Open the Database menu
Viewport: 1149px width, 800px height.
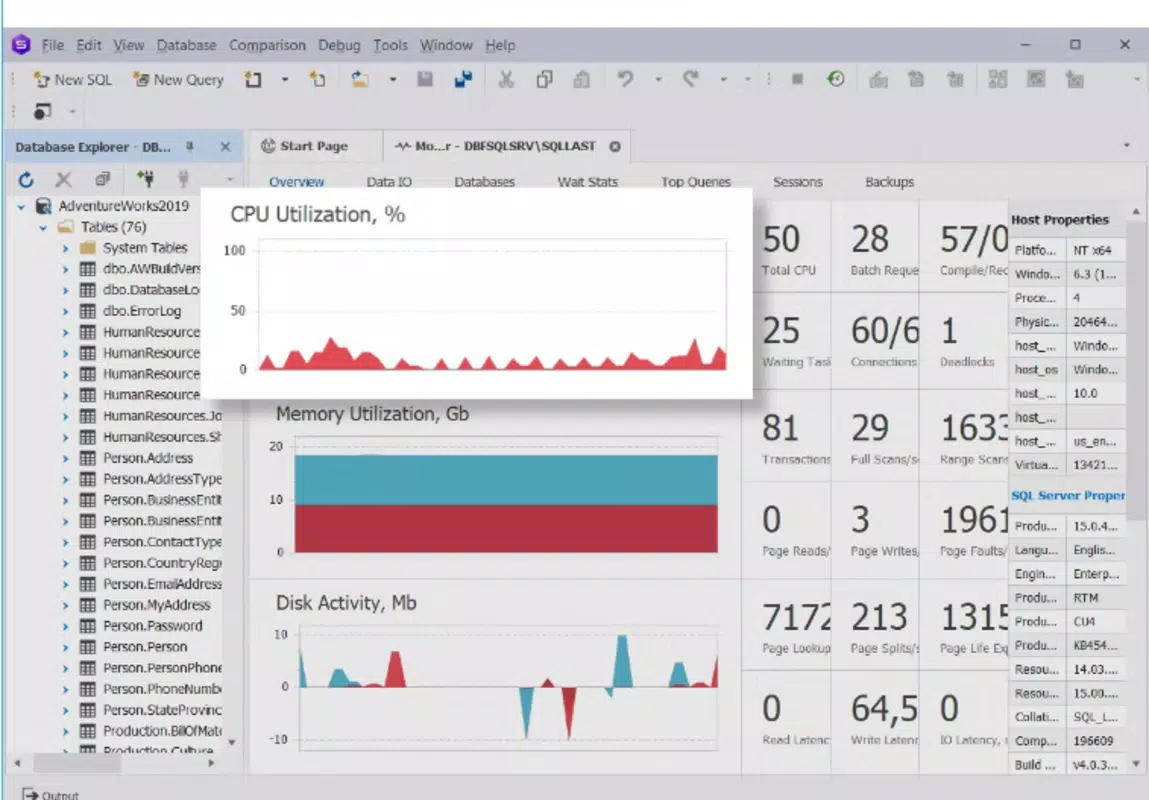pyautogui.click(x=187, y=45)
